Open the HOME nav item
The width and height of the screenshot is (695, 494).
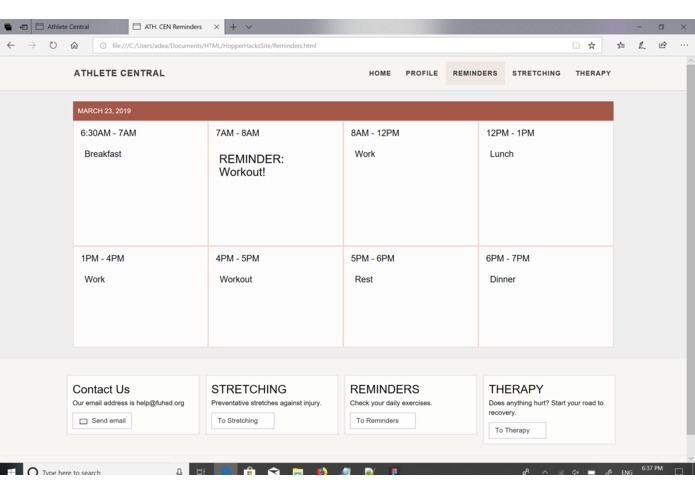click(x=380, y=73)
